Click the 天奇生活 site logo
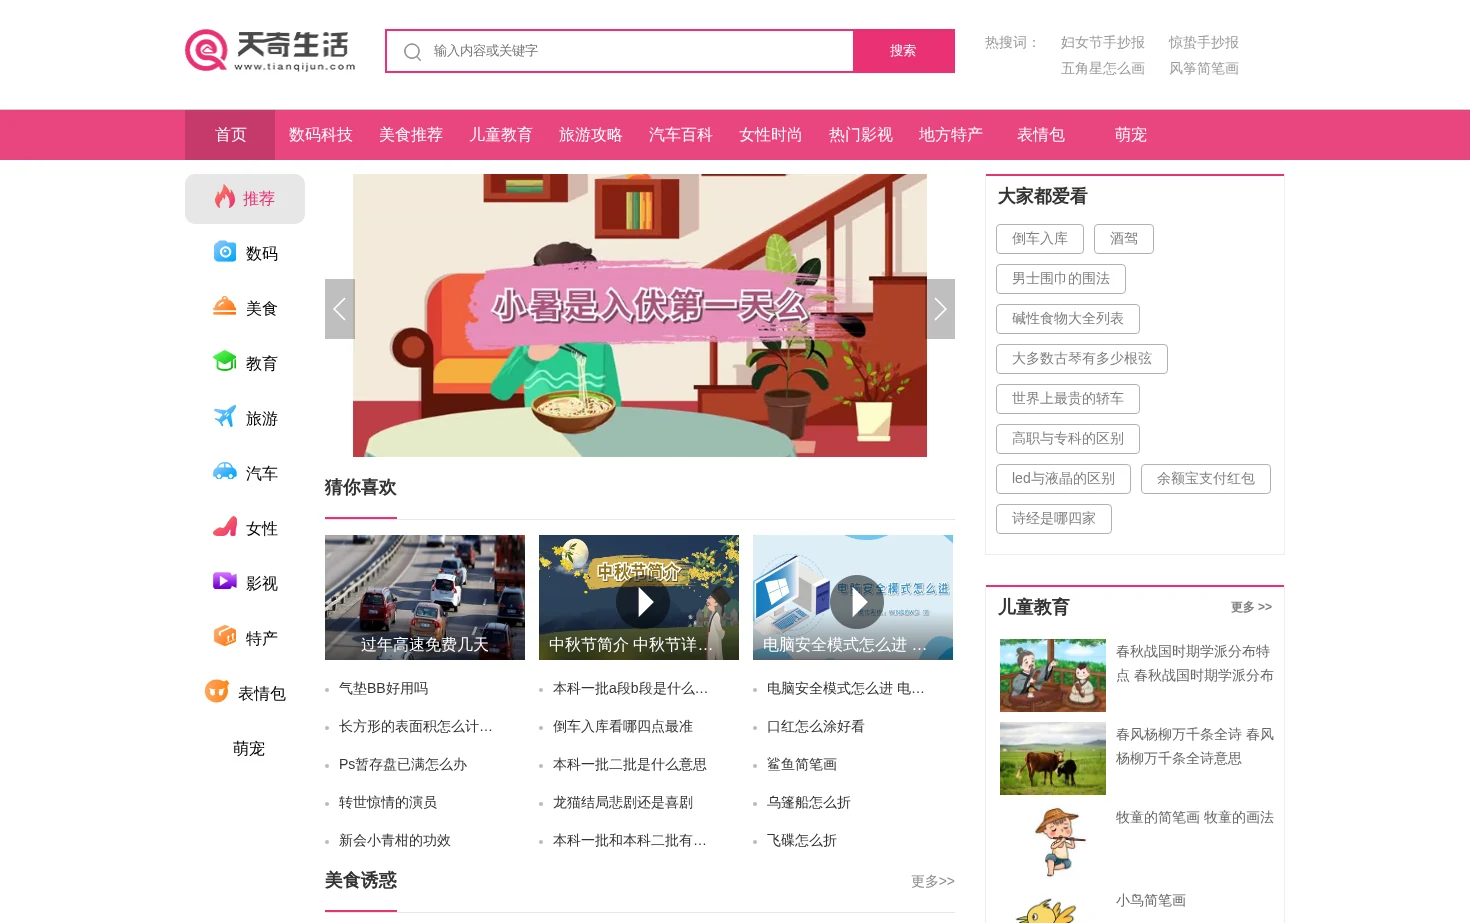This screenshot has height=923, width=1470. [270, 51]
